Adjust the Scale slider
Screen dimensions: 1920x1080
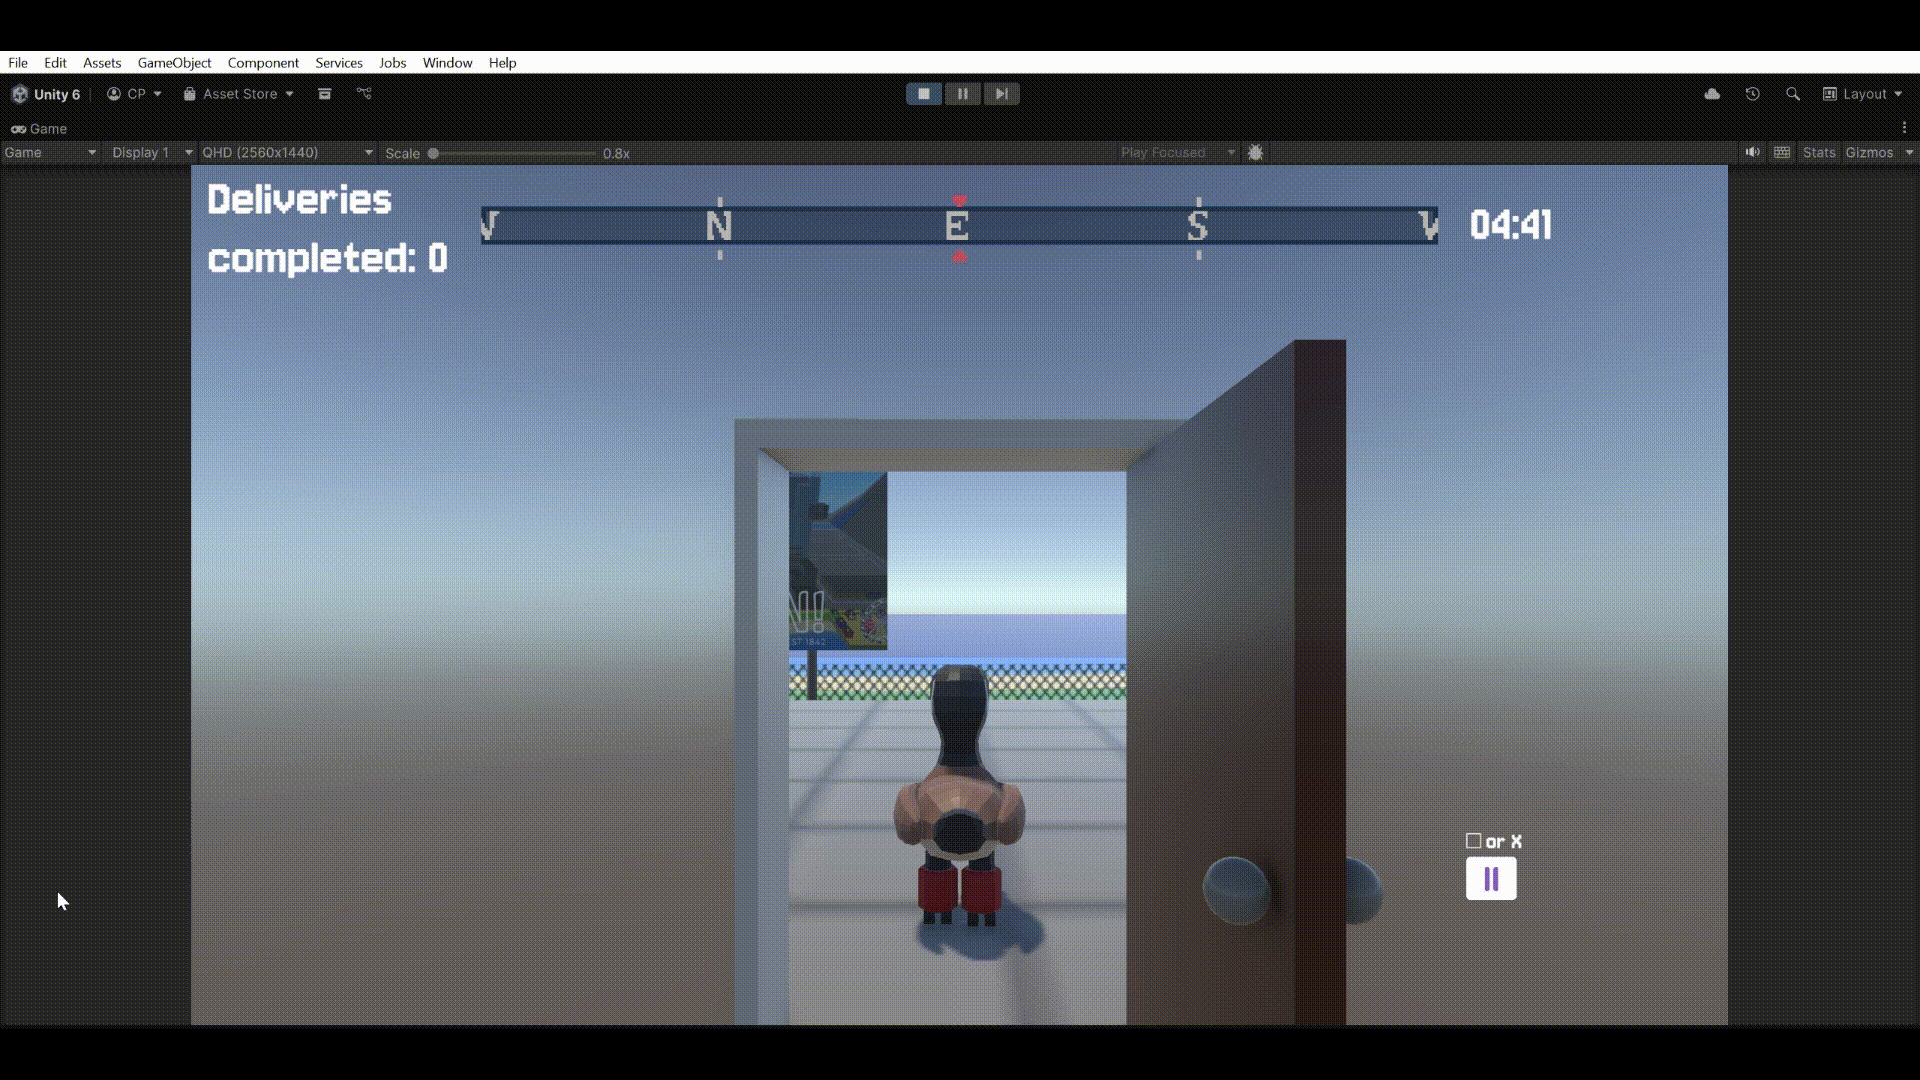(512, 153)
